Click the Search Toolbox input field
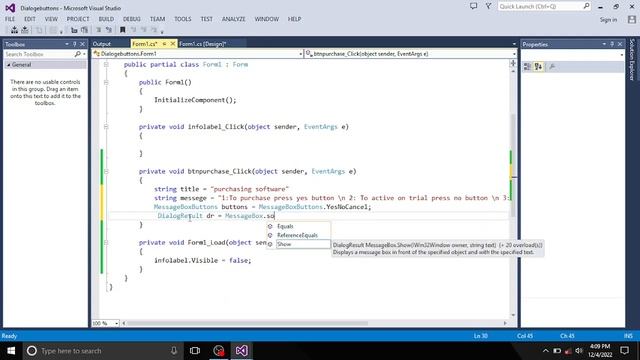 point(39,54)
